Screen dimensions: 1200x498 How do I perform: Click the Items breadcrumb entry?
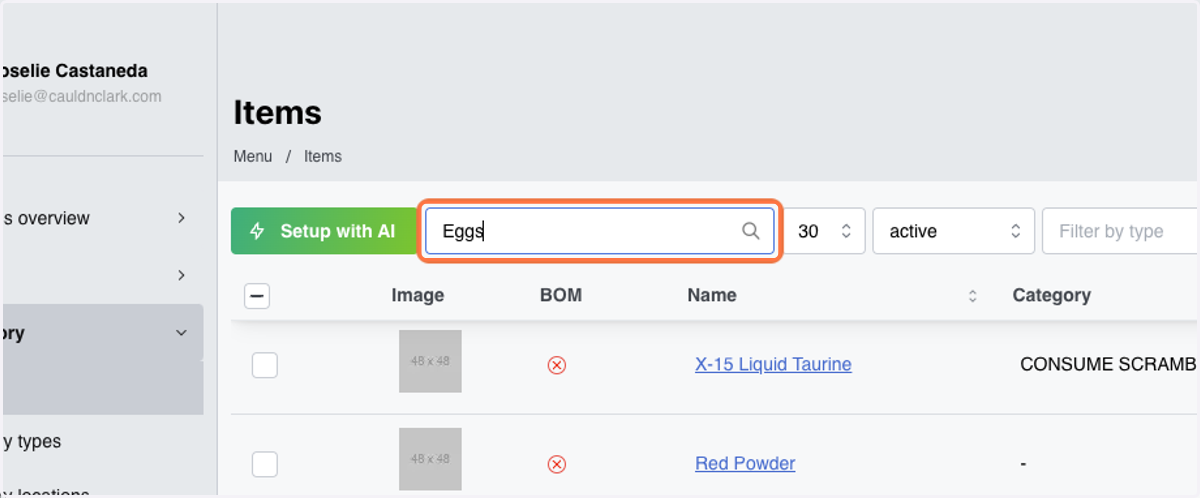pos(323,156)
